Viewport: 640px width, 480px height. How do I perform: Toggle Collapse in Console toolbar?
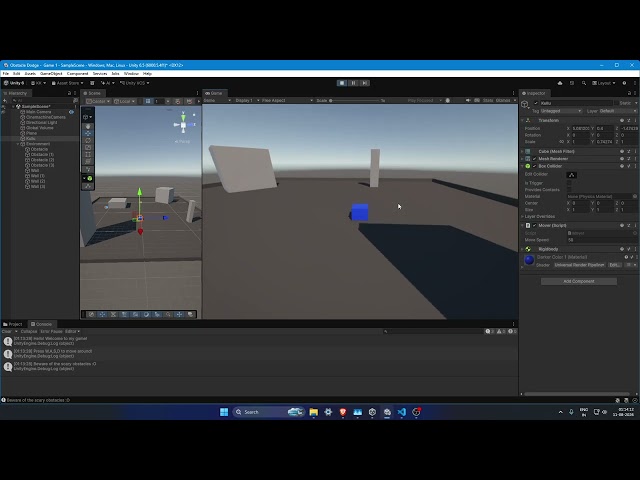[29, 331]
